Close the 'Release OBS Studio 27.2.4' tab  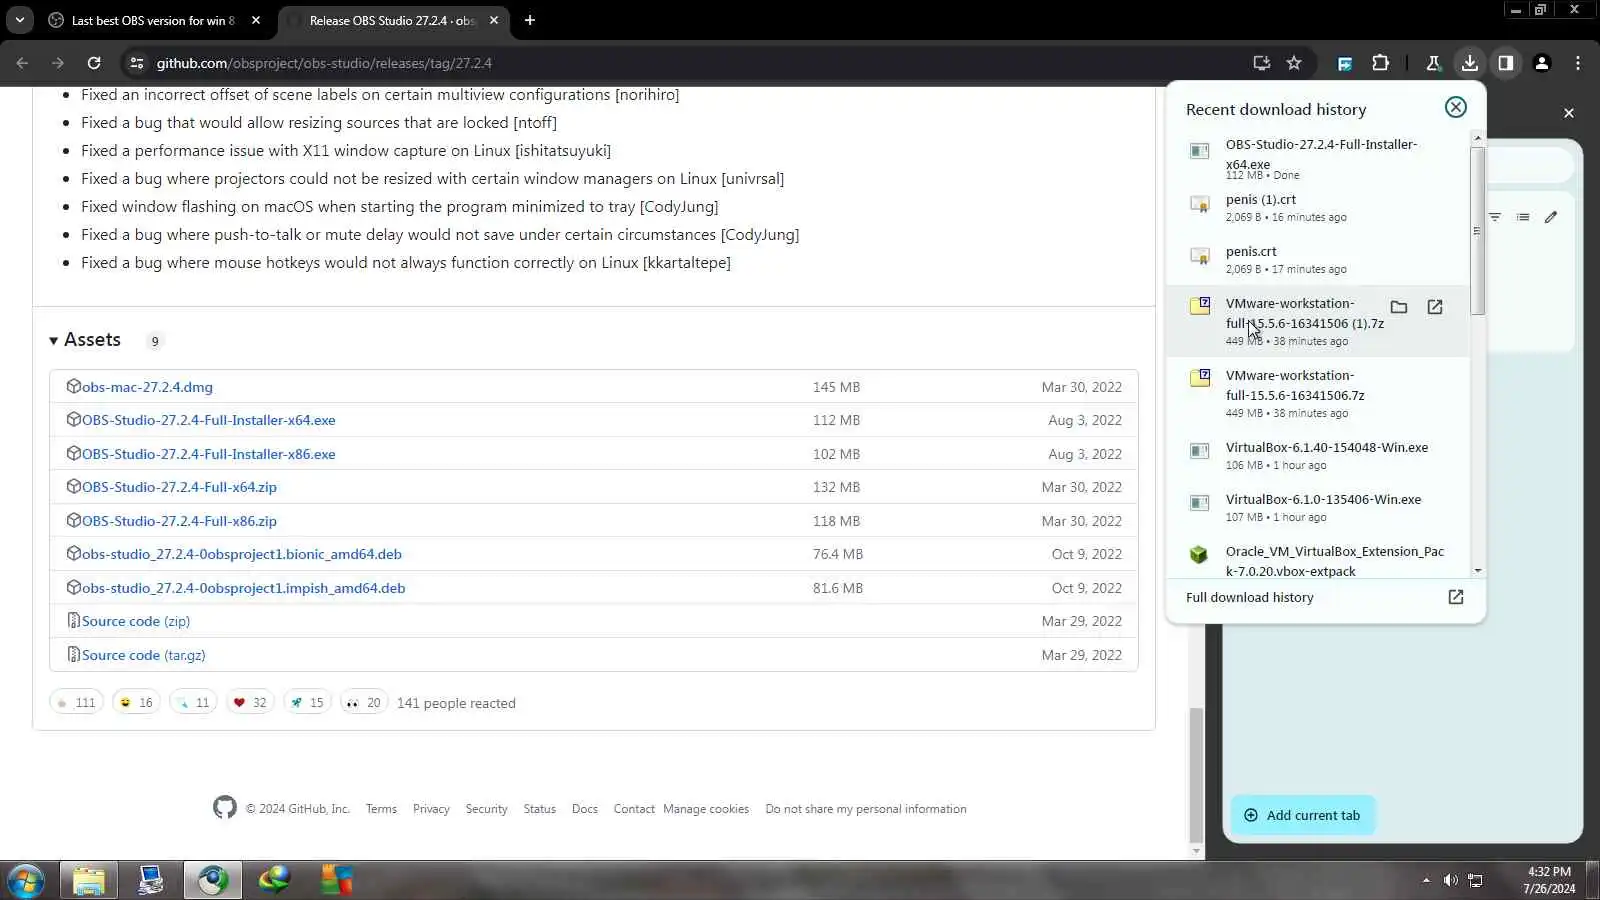494,20
